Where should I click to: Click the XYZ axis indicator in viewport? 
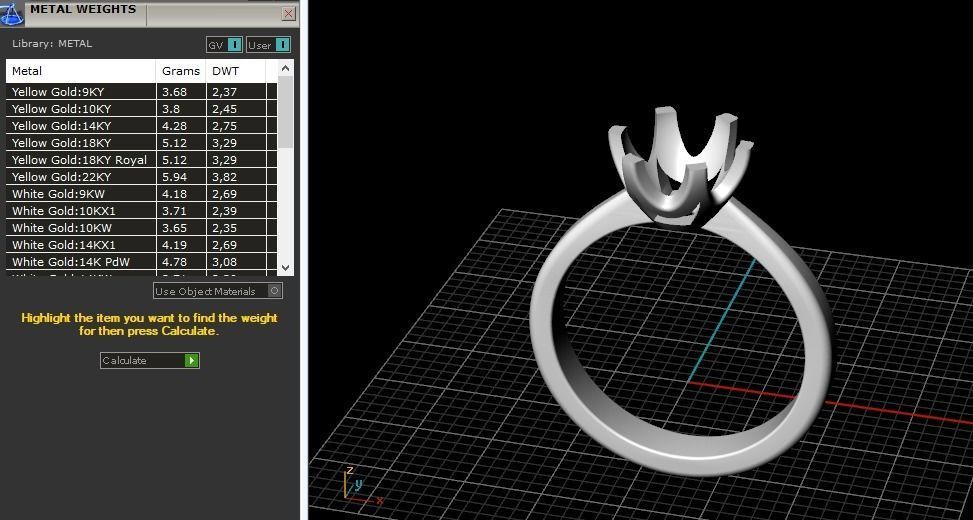362,486
